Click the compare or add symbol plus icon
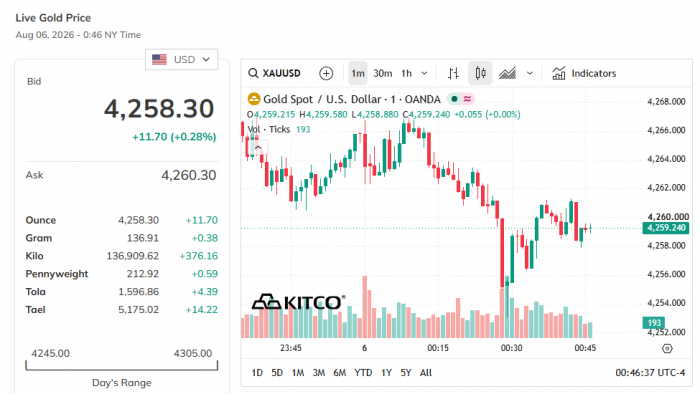Screen dimensions: 700x394 [x=326, y=73]
